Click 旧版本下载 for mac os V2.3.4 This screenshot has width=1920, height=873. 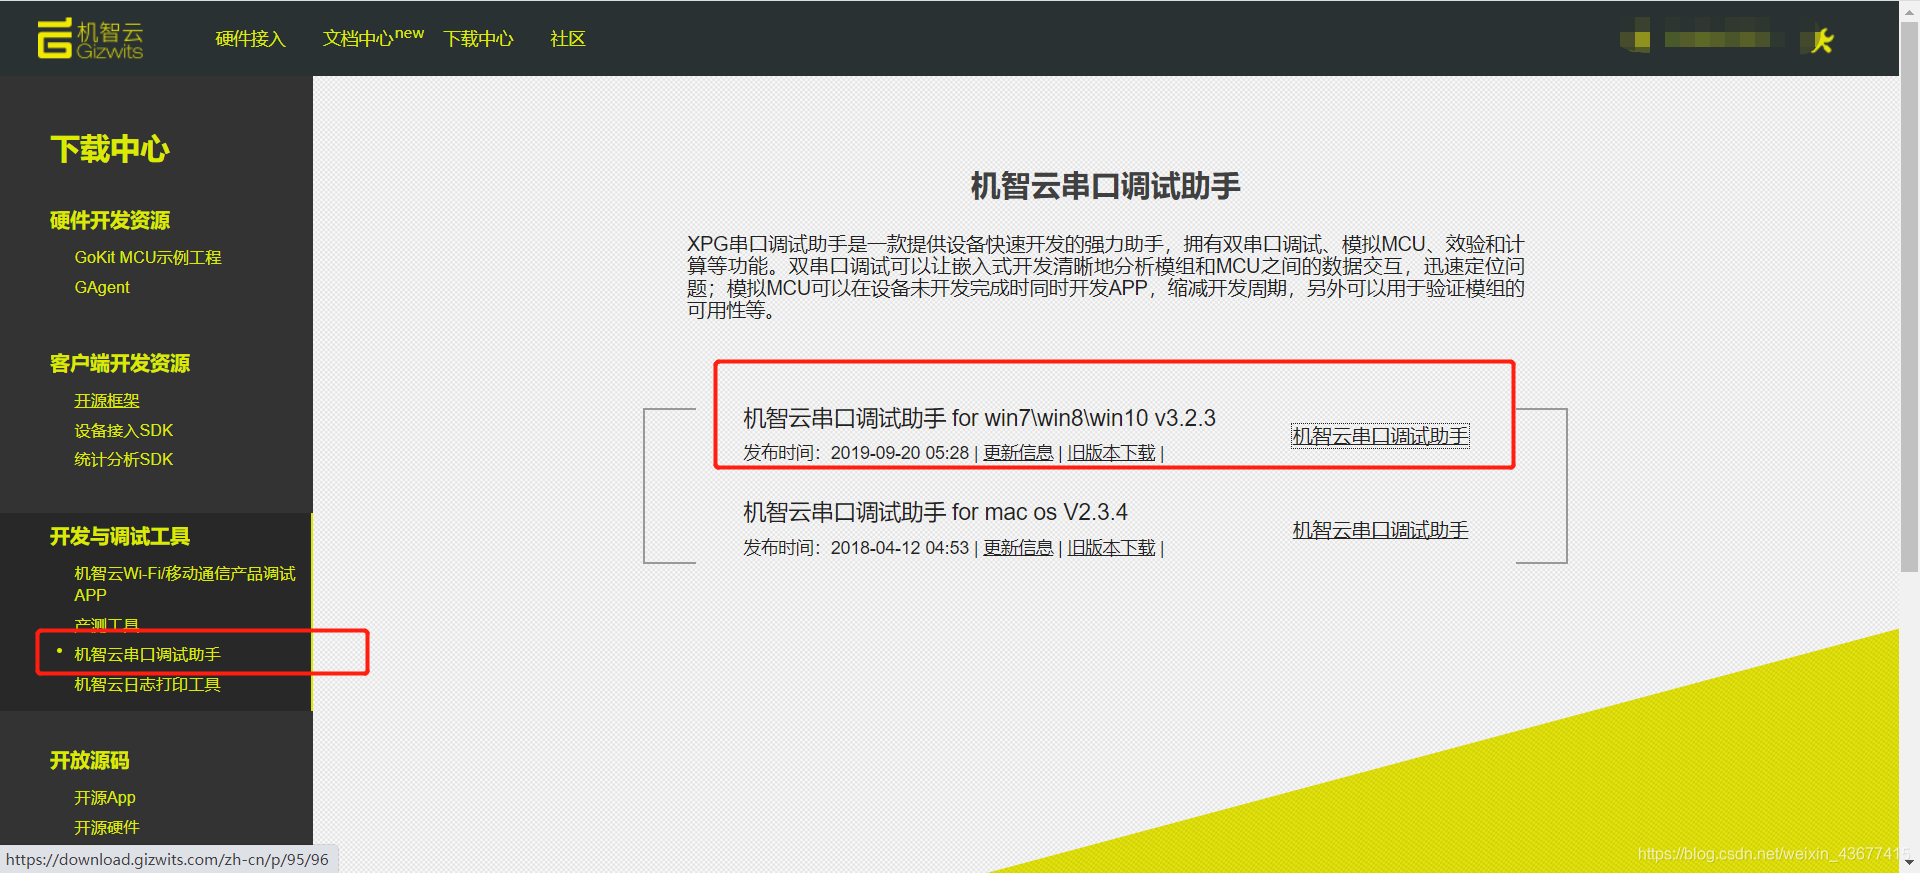pos(1111,548)
